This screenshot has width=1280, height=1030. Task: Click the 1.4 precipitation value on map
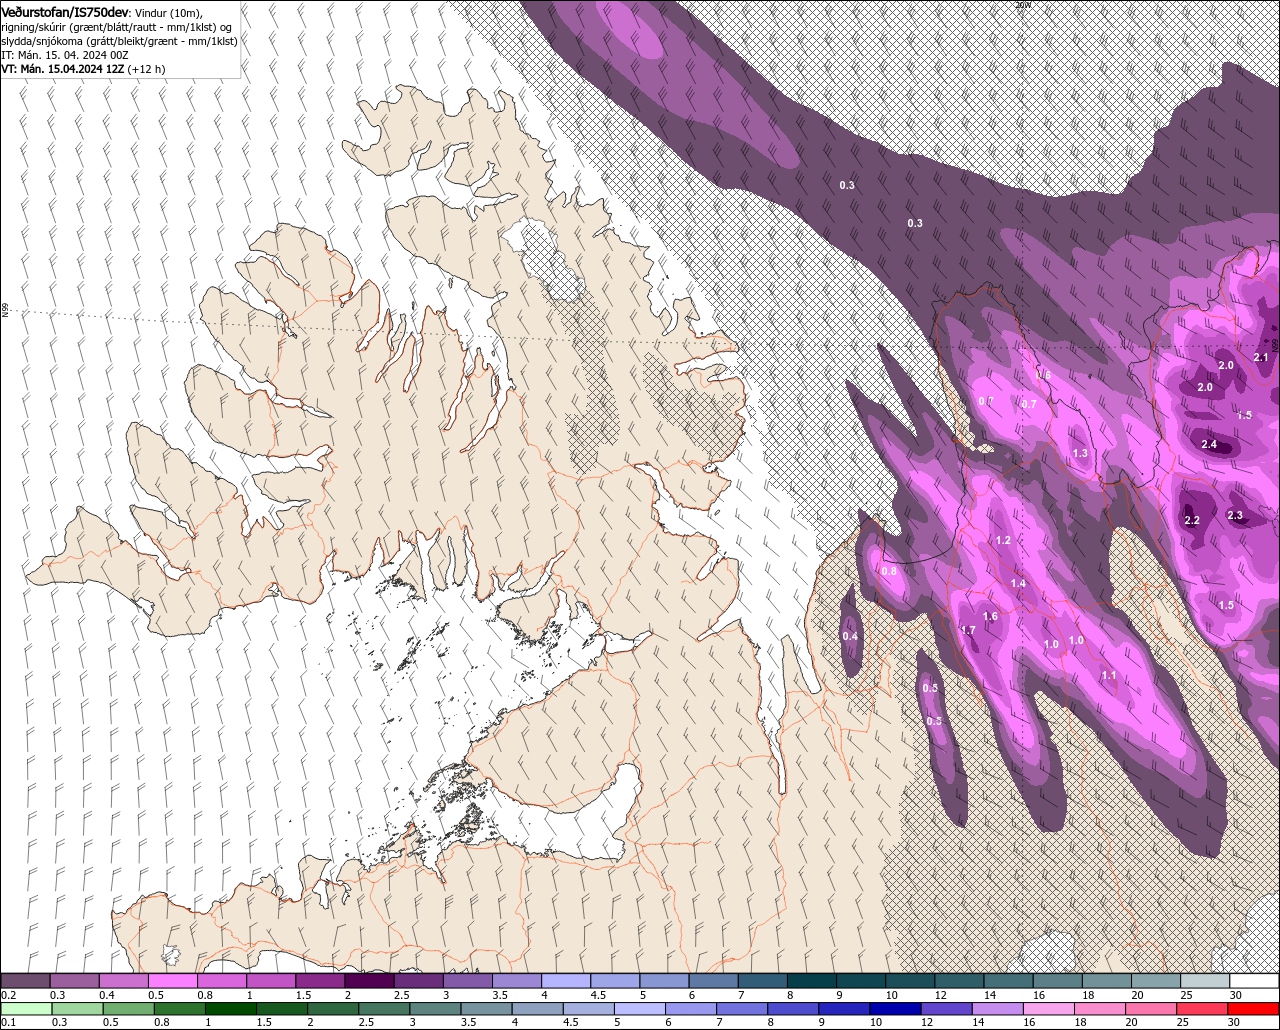coord(1018,583)
